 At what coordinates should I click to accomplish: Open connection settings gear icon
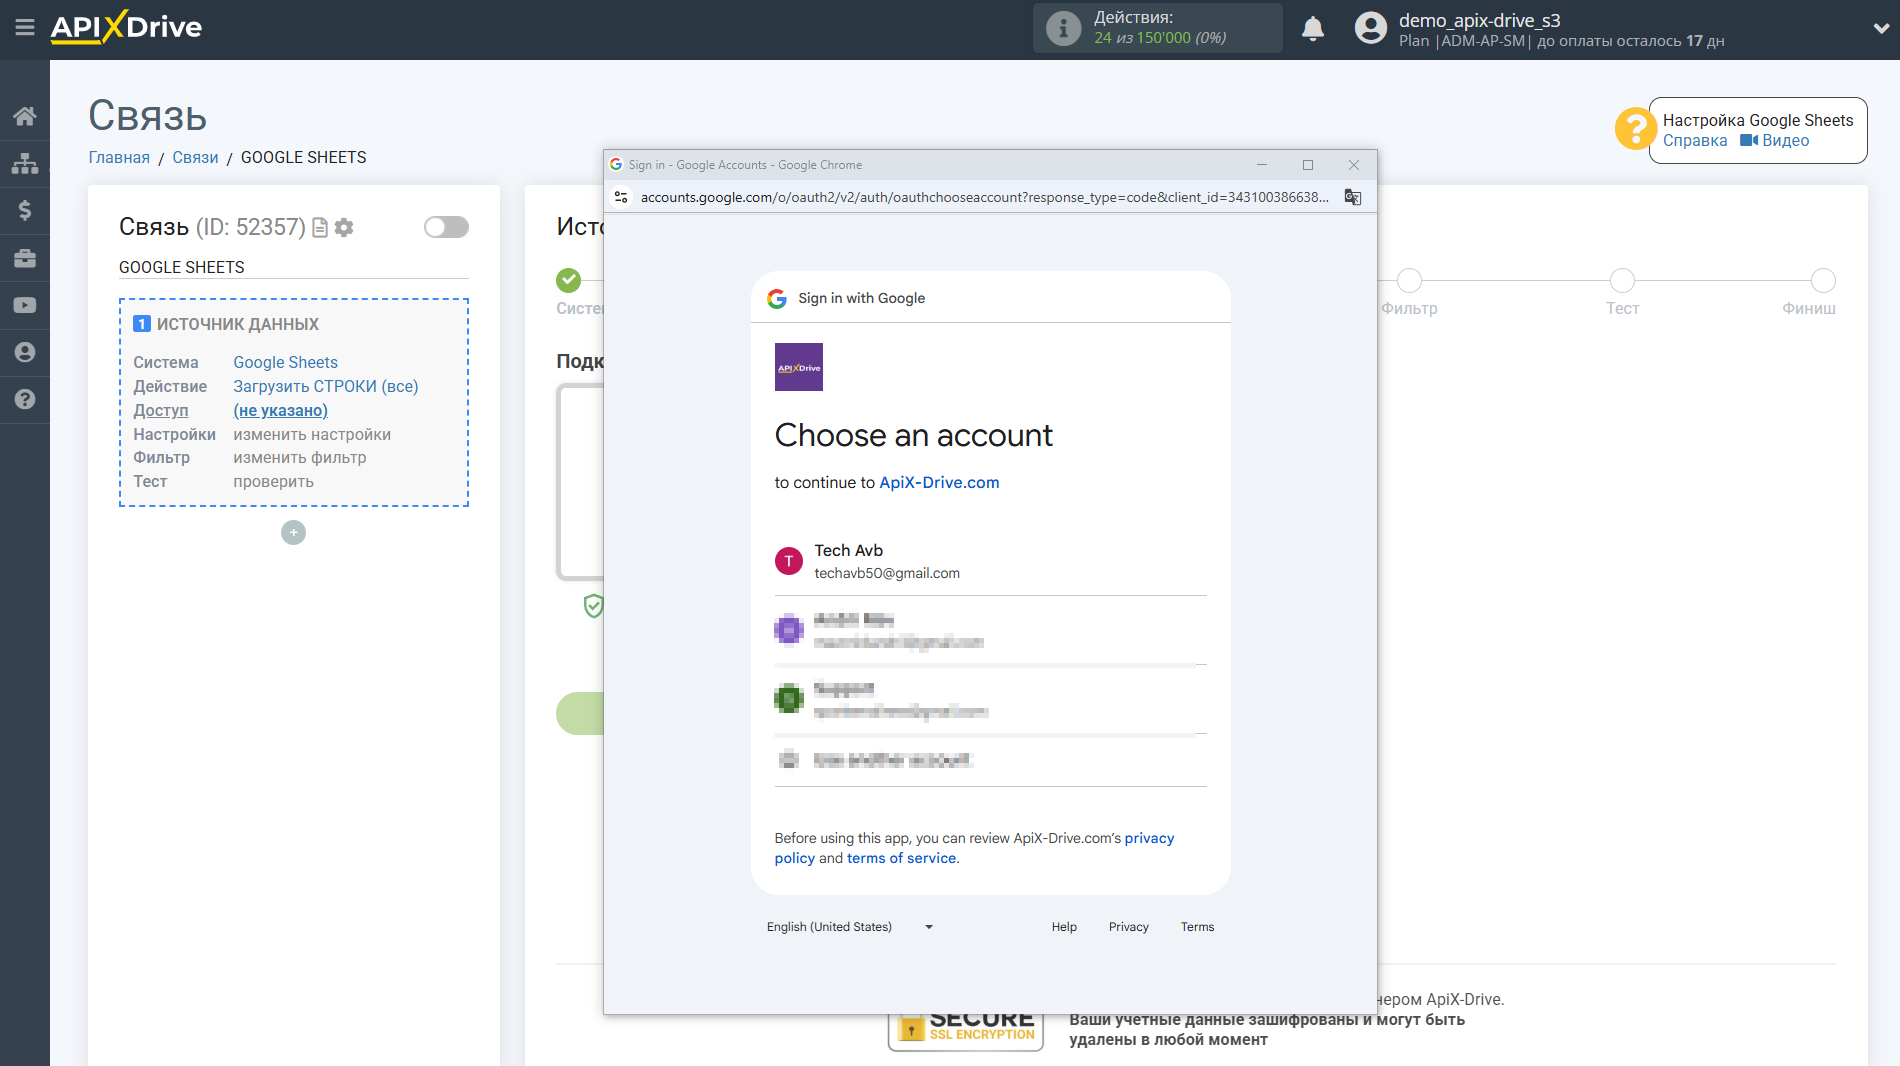344,228
